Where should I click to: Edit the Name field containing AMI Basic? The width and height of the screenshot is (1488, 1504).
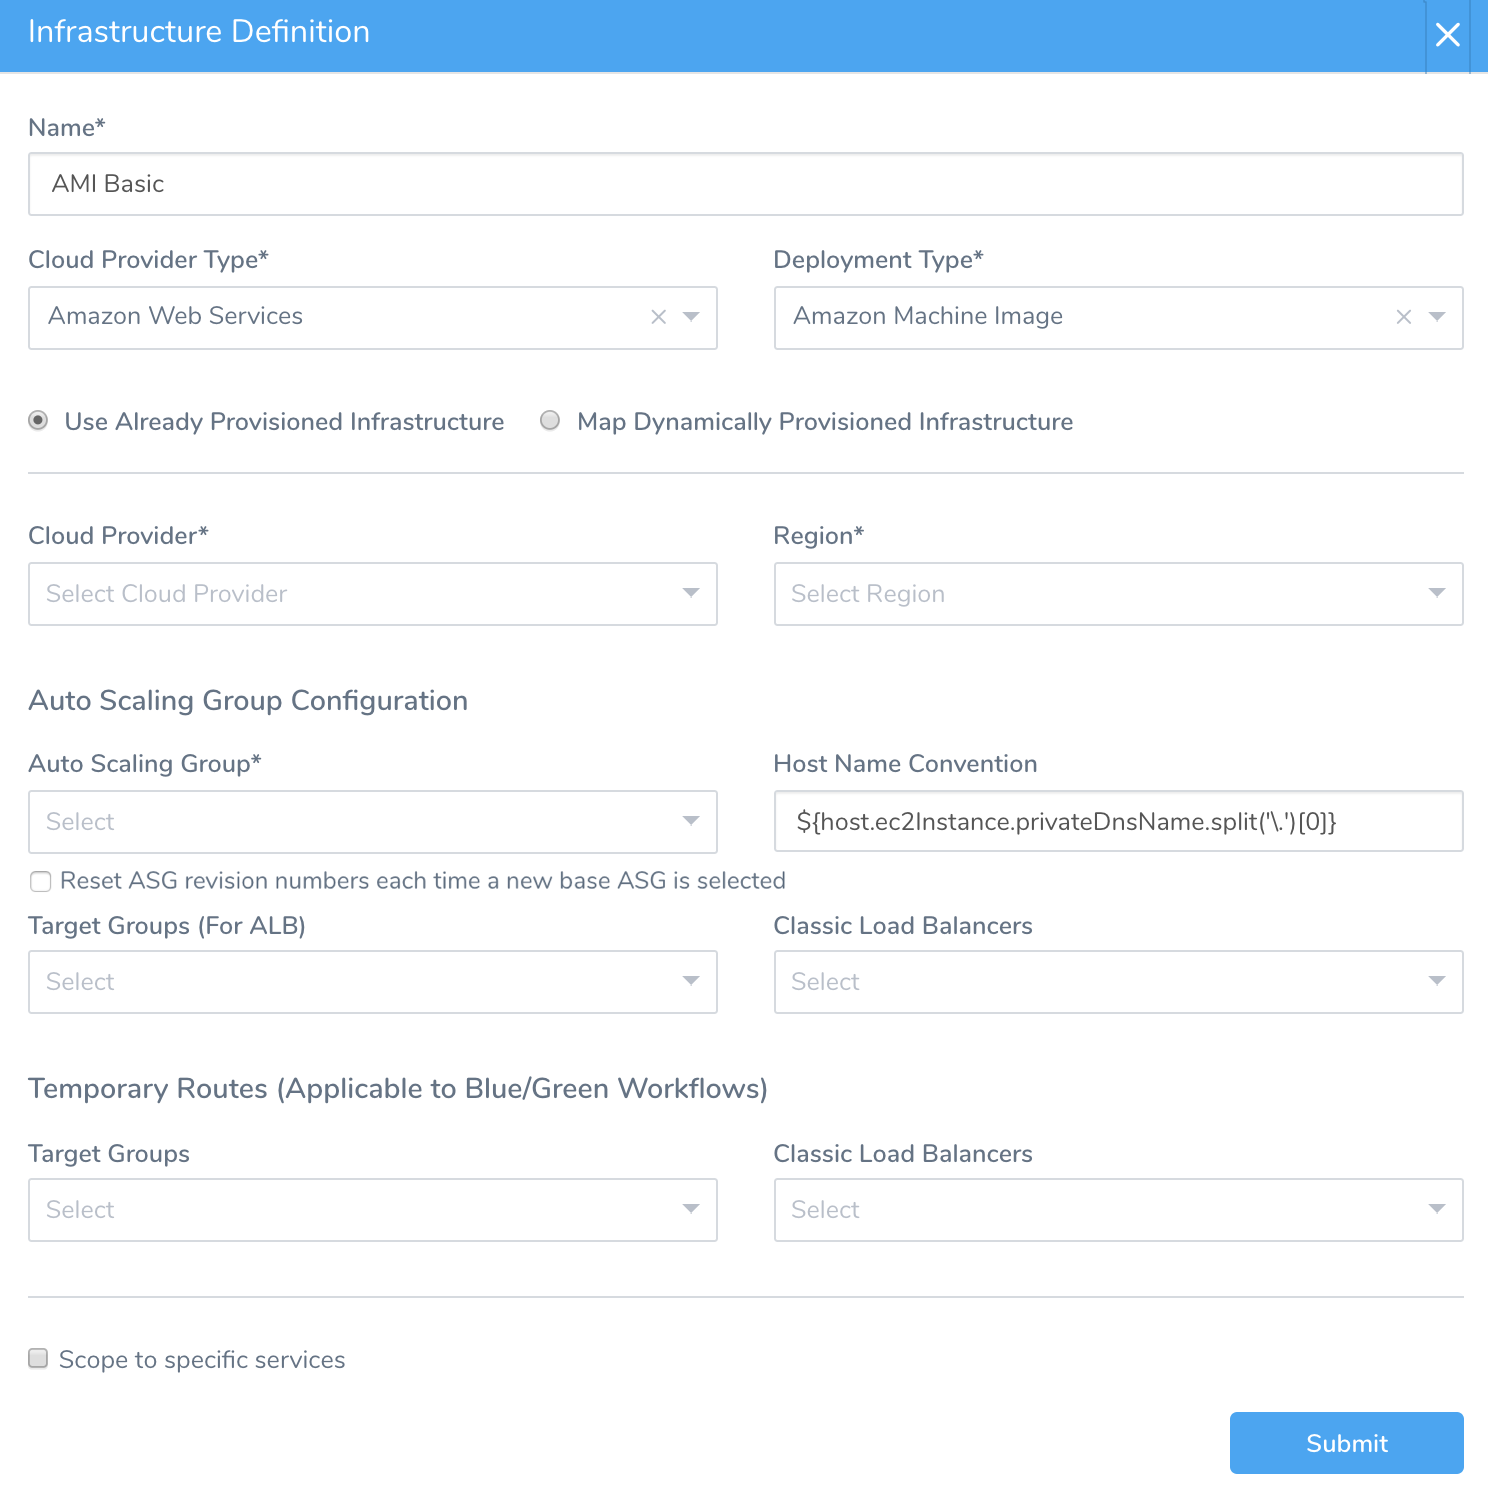[x=745, y=184]
